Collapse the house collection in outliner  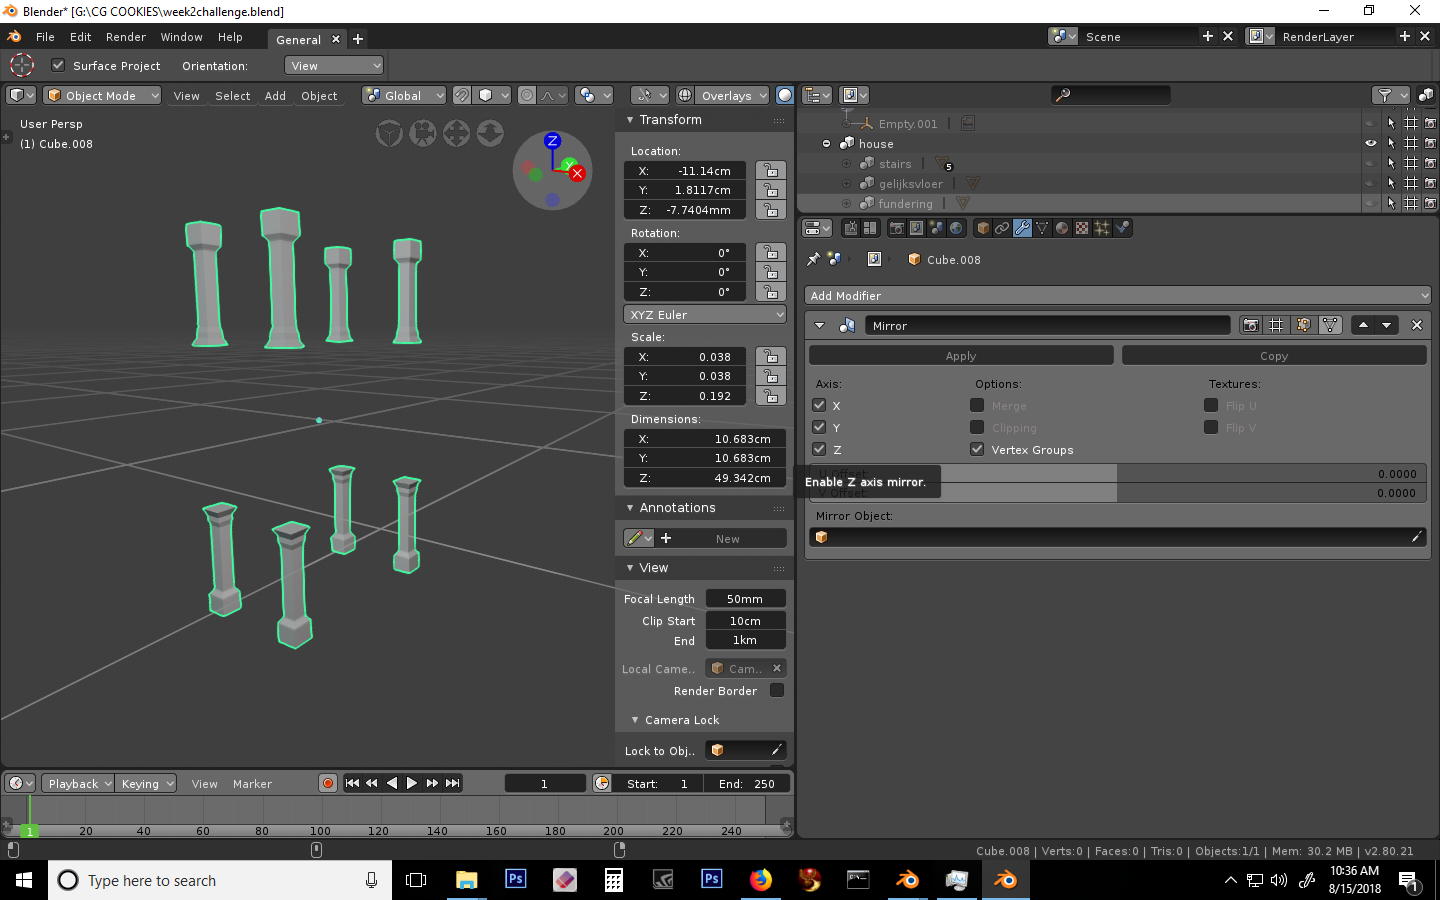(x=826, y=143)
